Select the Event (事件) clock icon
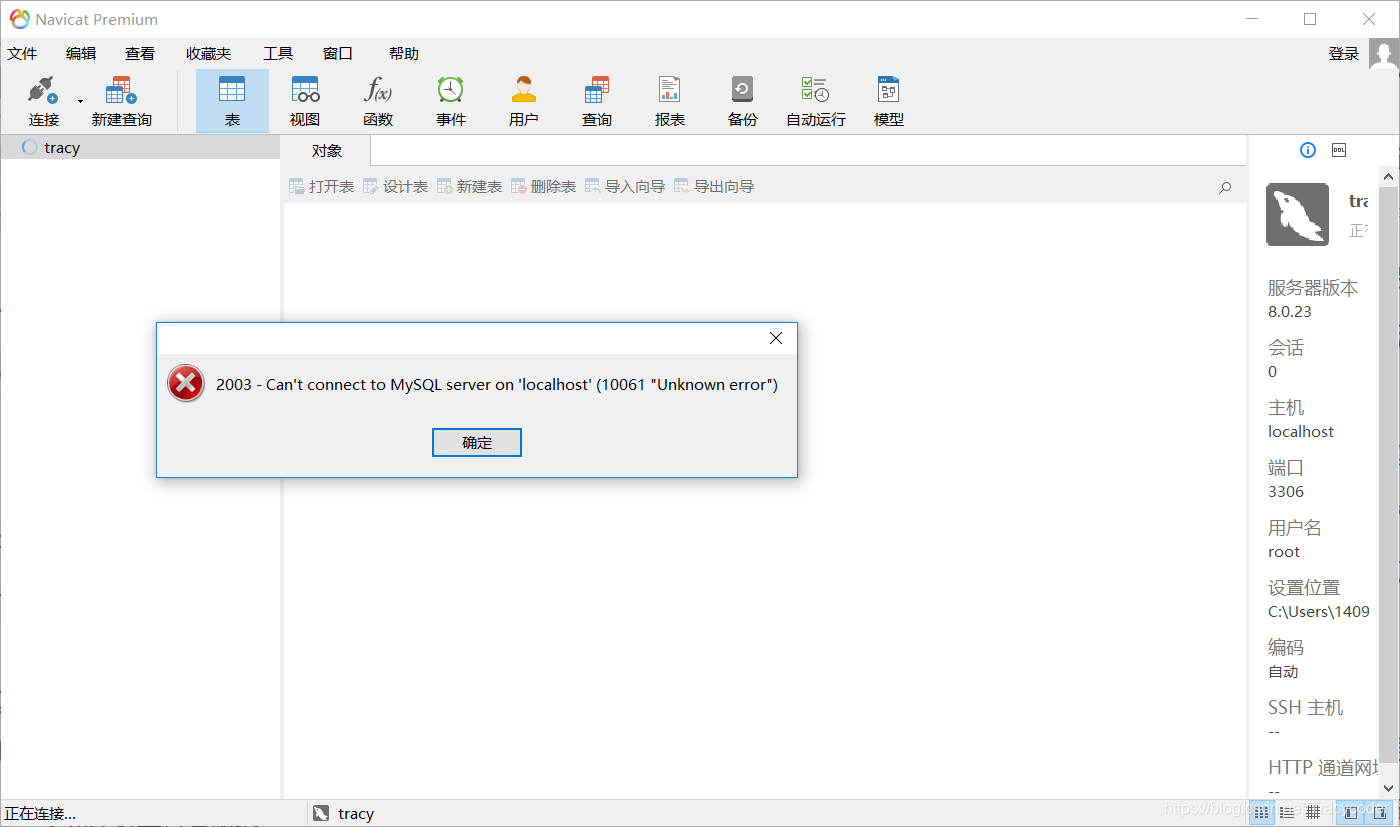 tap(451, 101)
